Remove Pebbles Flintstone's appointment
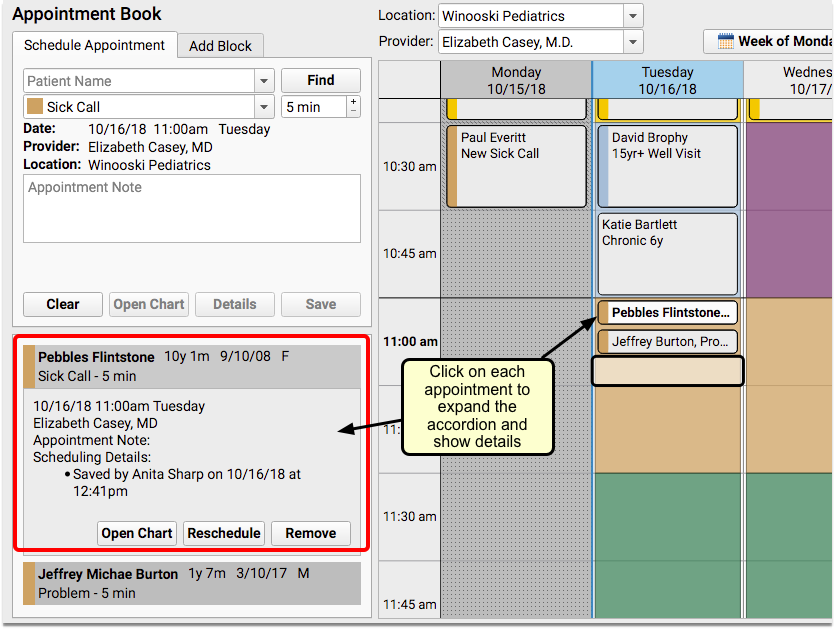The image size is (835, 630). click(311, 533)
